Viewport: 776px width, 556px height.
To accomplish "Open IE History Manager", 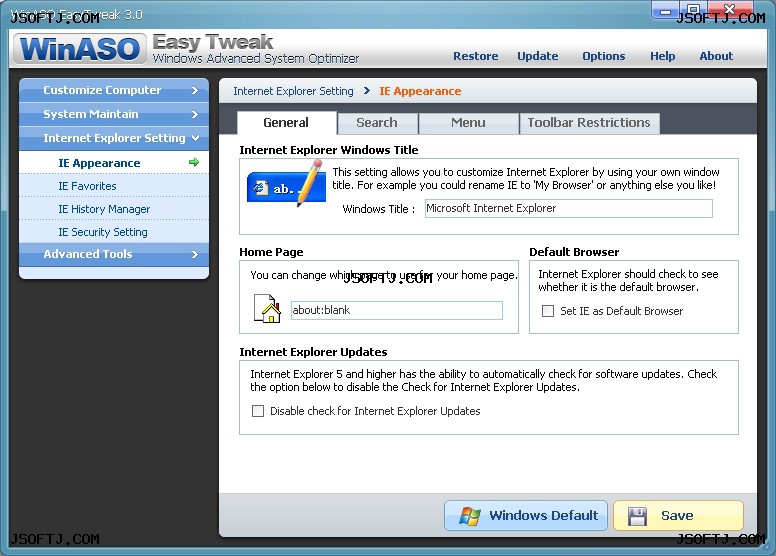I will [114, 208].
